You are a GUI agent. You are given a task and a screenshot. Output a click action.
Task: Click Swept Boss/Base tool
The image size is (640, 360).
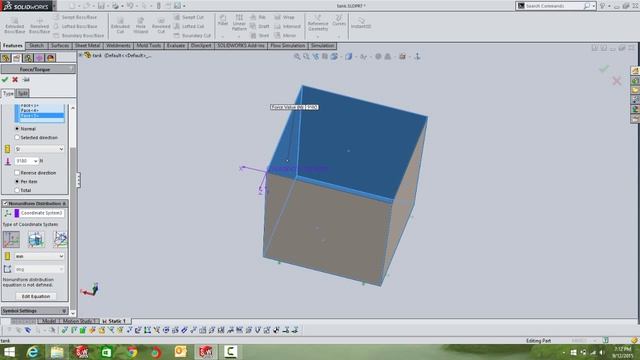pos(75,17)
